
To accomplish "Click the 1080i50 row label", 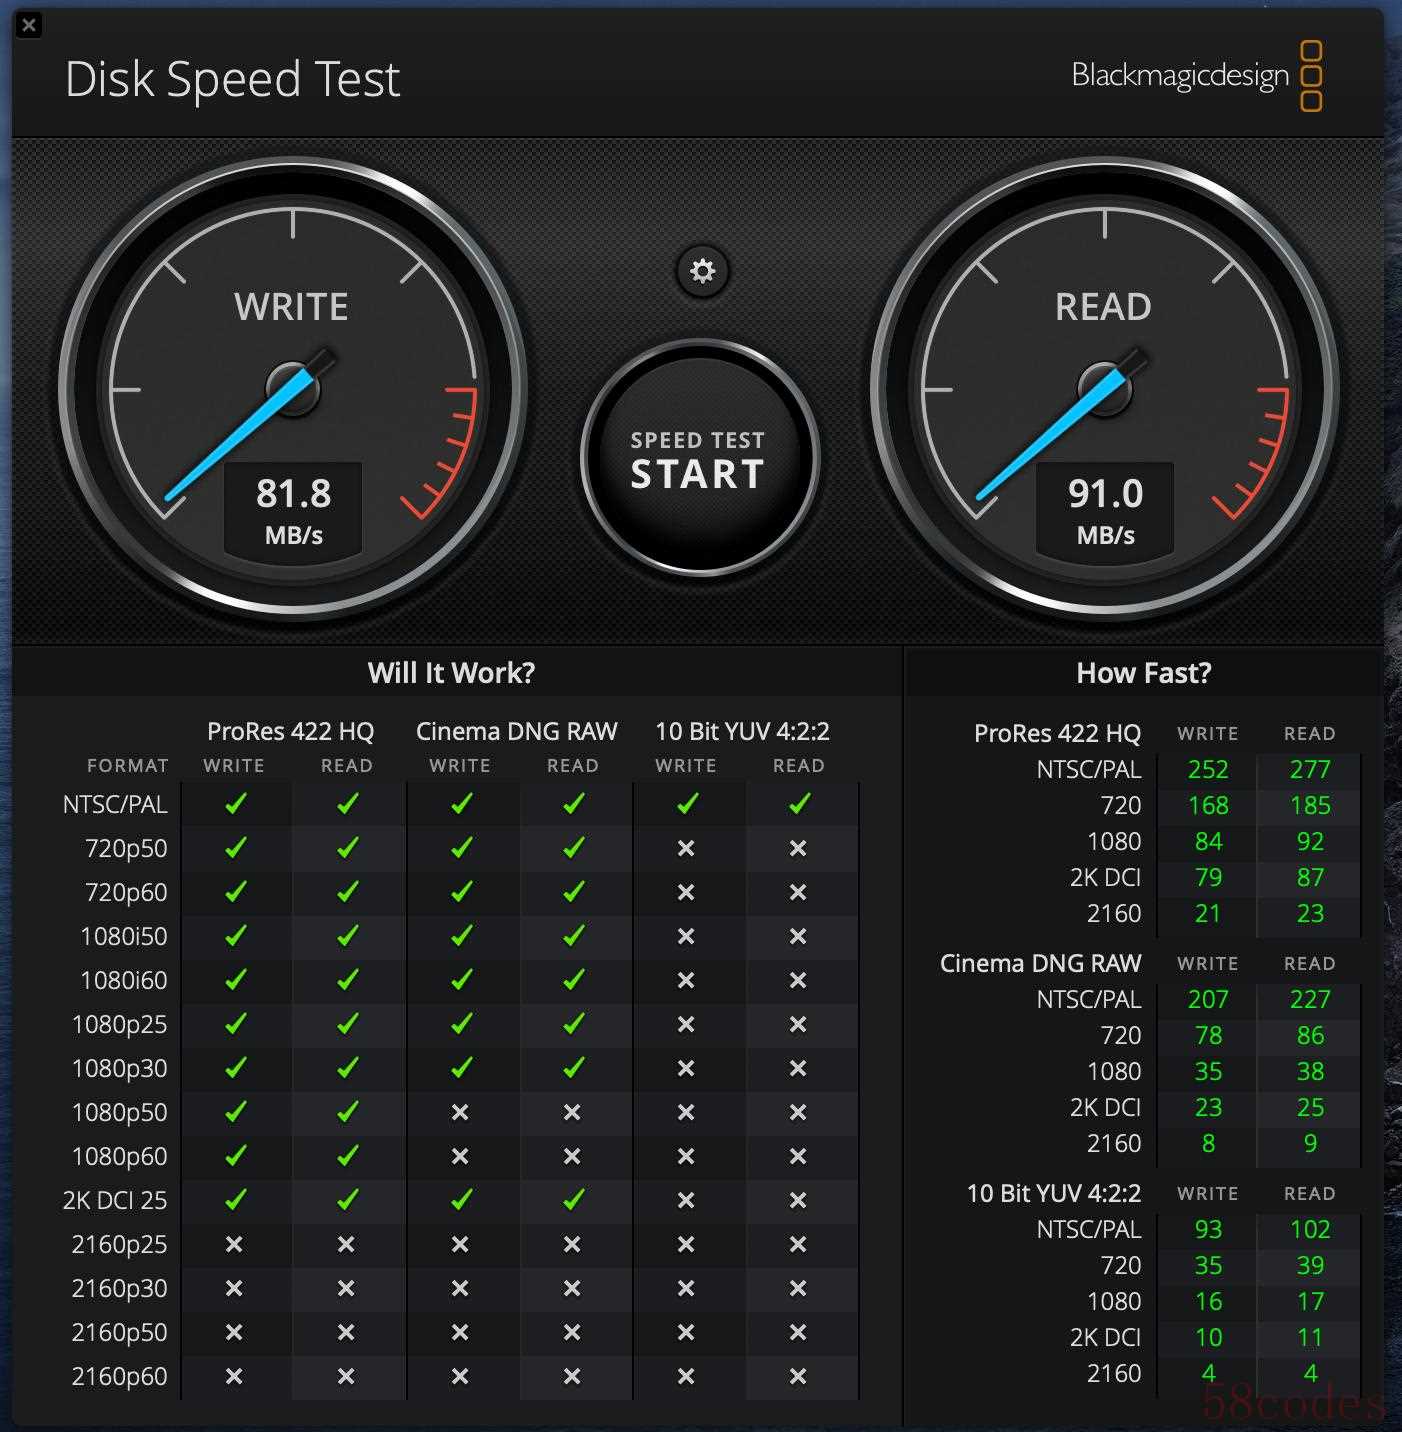I will pos(124,936).
